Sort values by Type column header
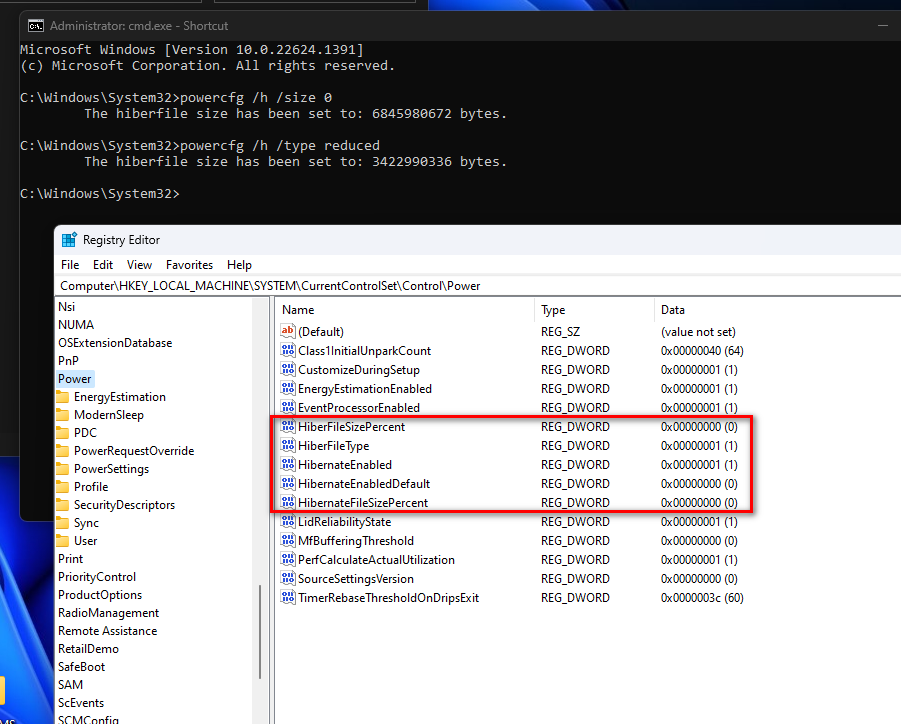 tap(595, 310)
